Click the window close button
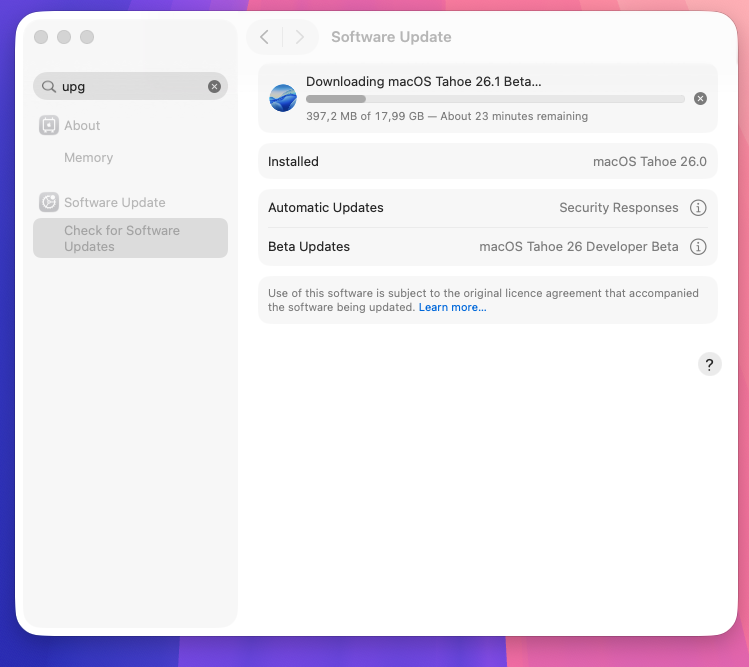The height and width of the screenshot is (667, 749). coord(41,37)
